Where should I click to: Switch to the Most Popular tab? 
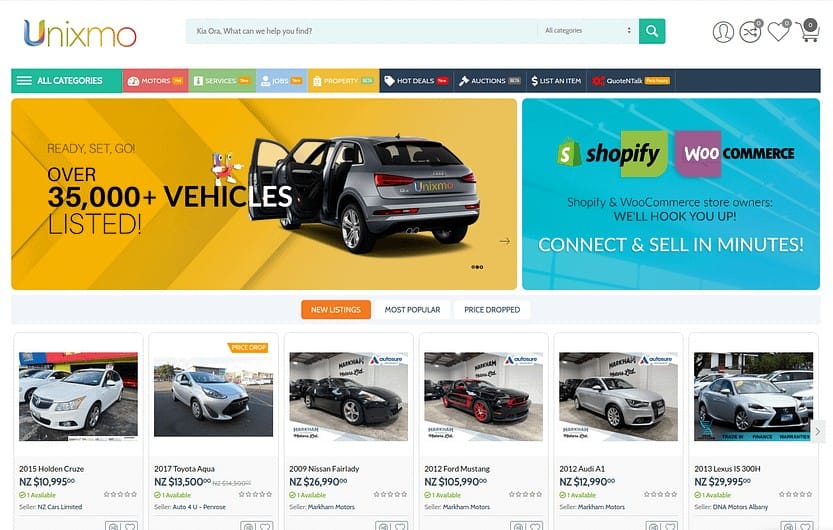click(x=412, y=310)
